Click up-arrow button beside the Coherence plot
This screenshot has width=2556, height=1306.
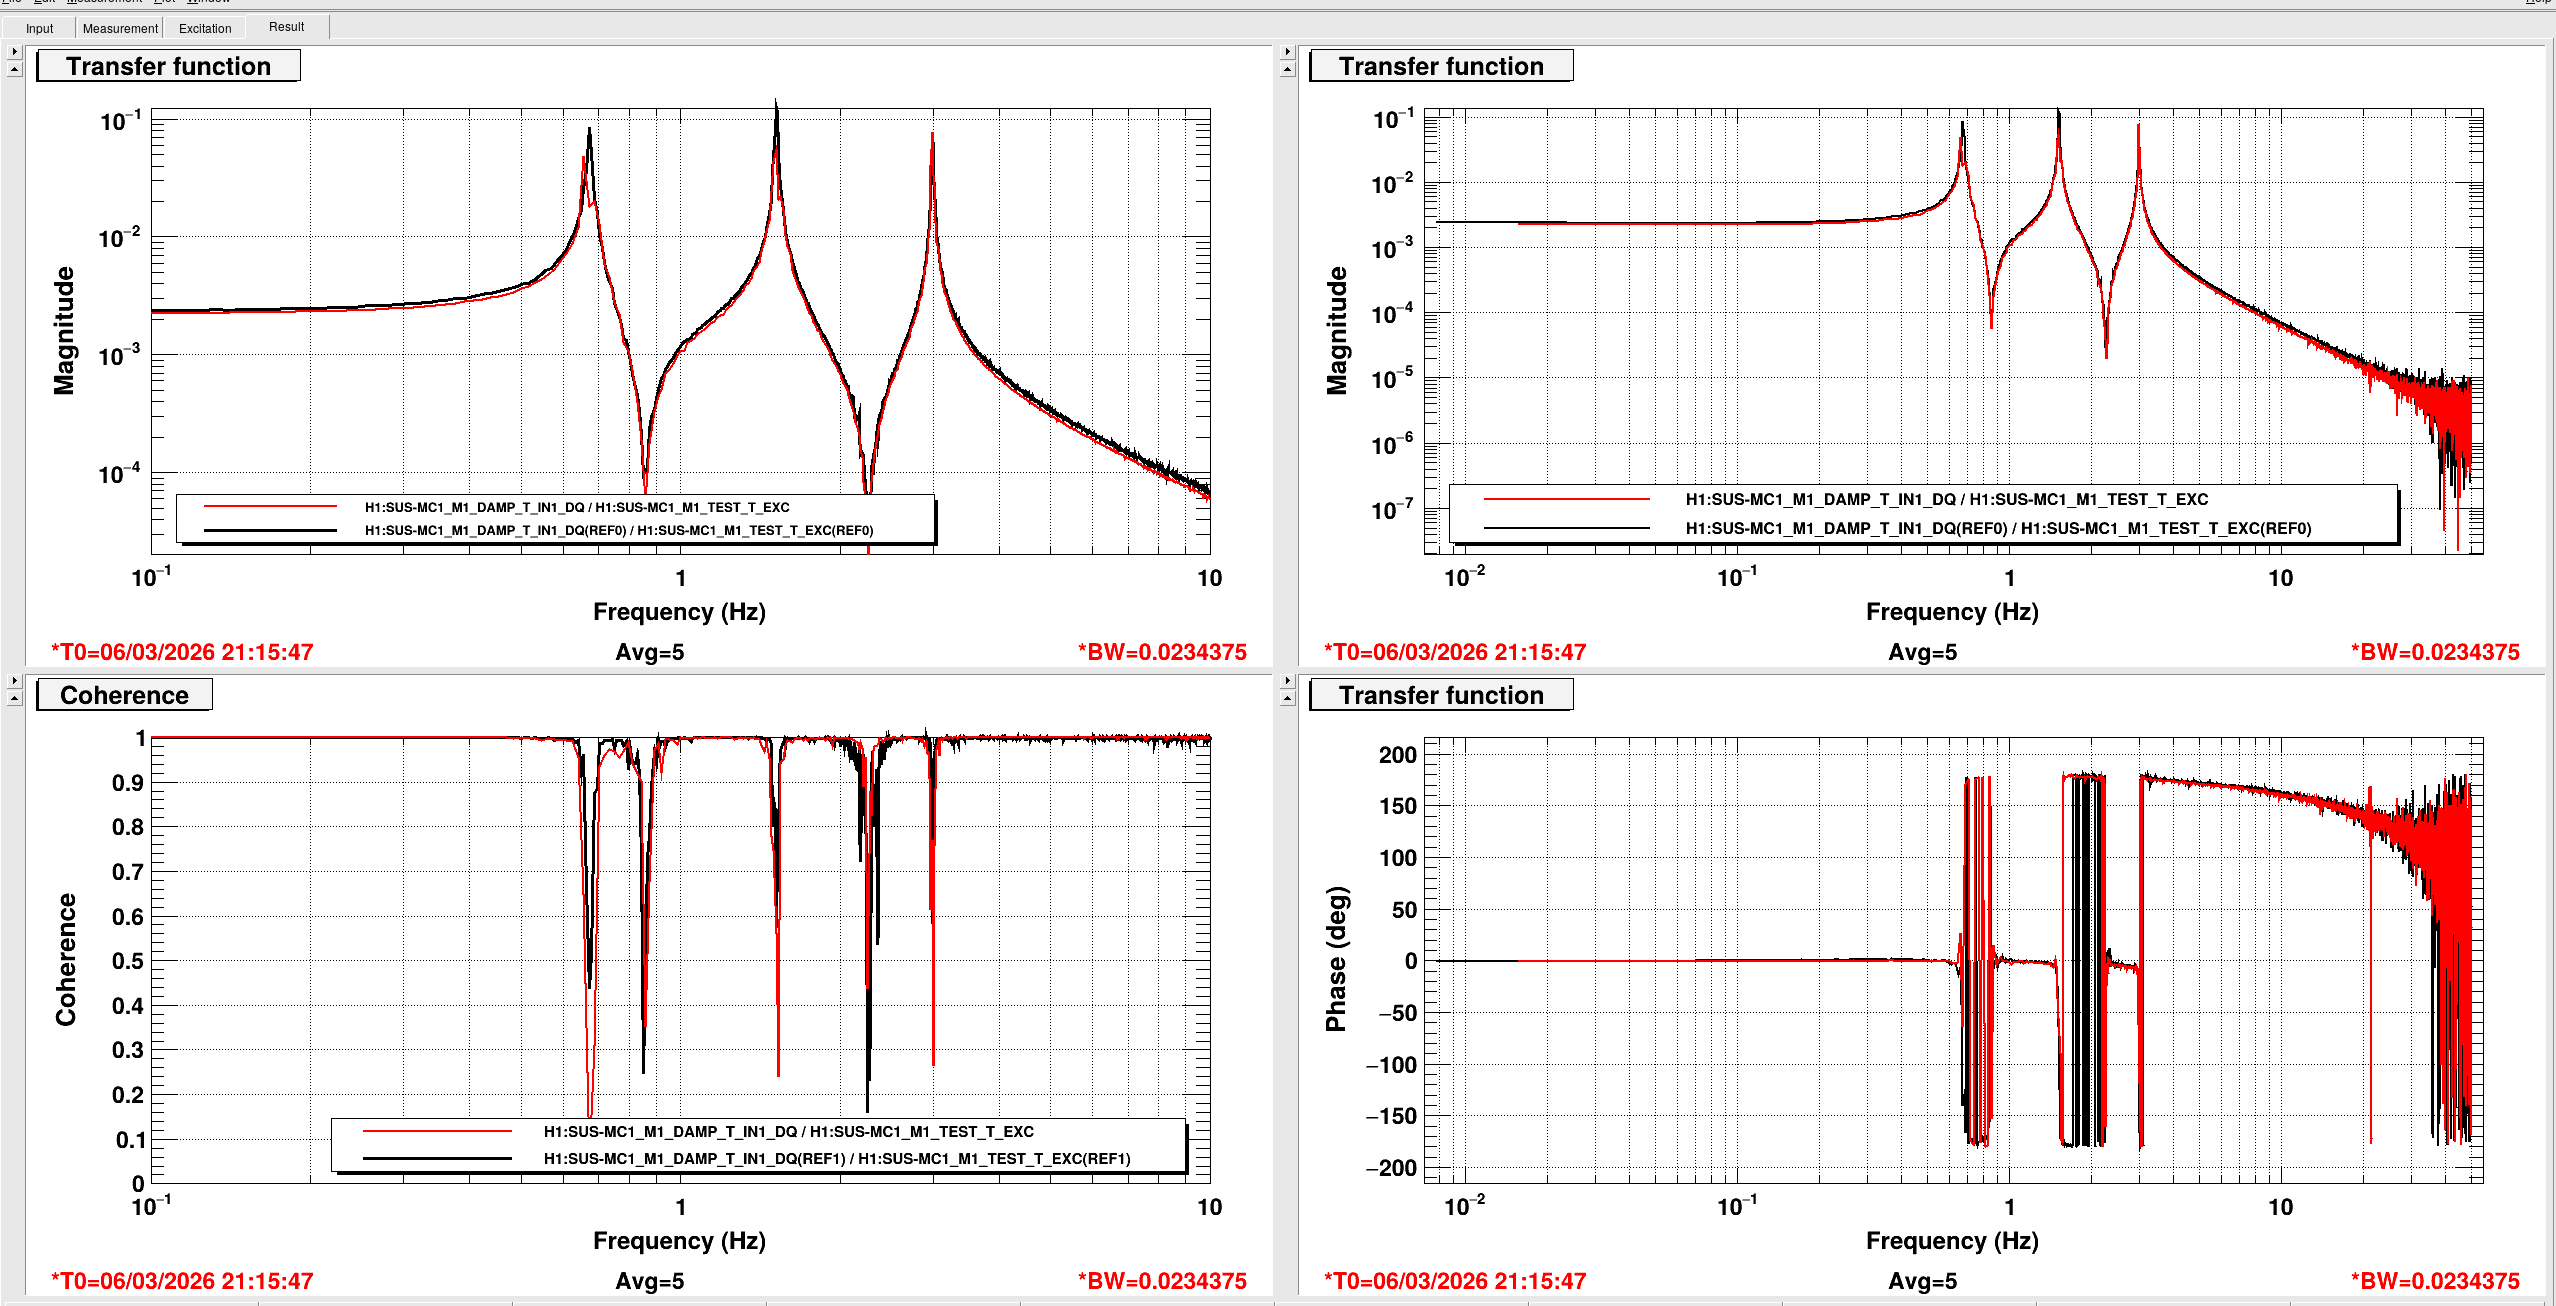(14, 698)
